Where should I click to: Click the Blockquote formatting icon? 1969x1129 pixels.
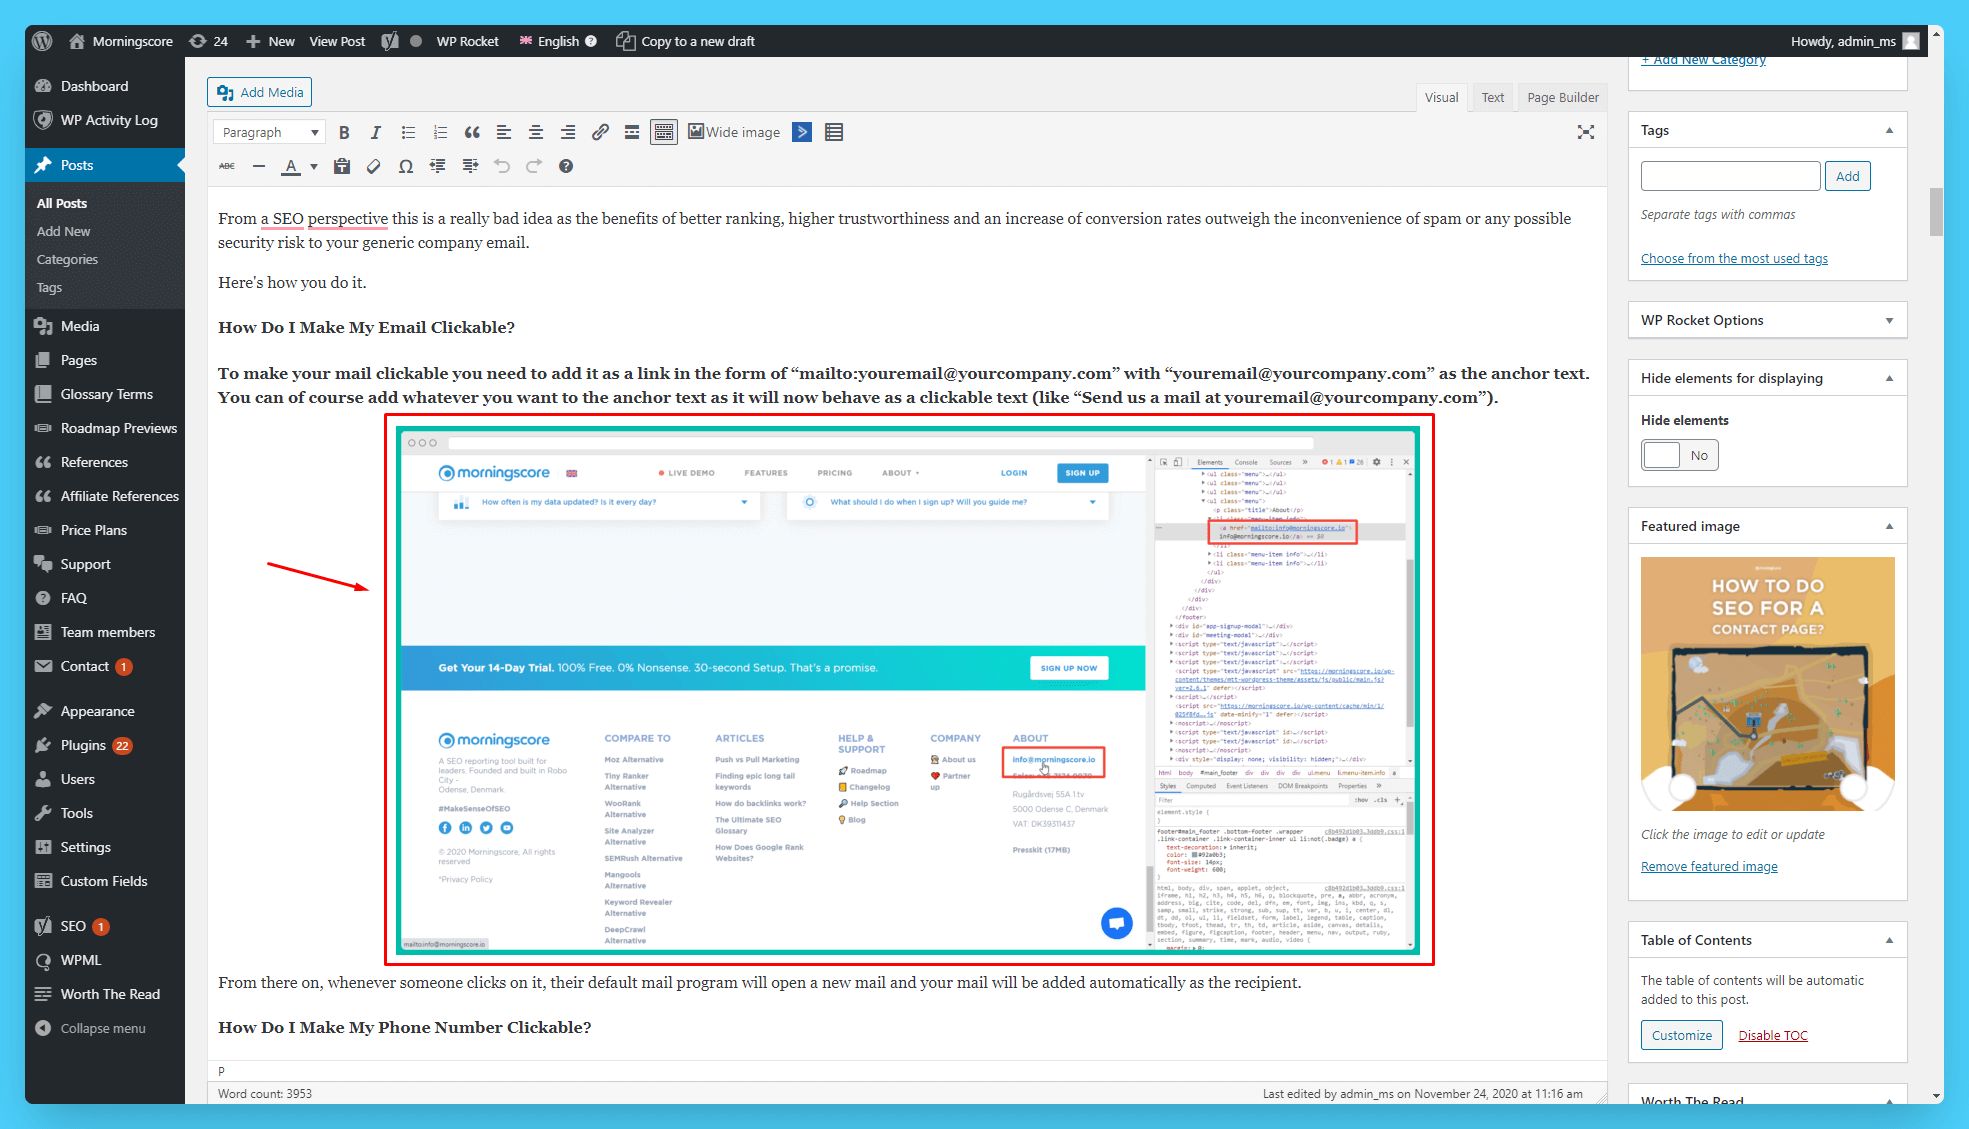point(471,131)
